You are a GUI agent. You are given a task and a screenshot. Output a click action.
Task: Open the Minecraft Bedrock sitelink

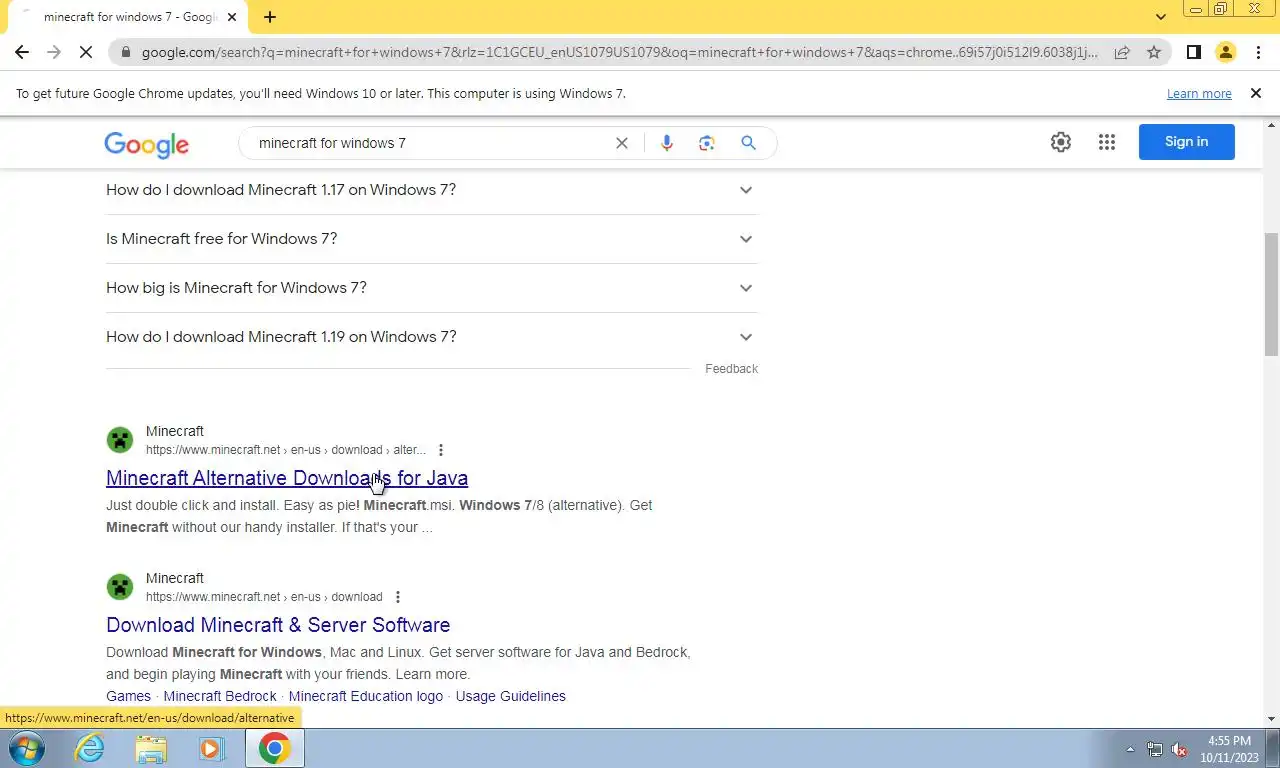tap(220, 696)
